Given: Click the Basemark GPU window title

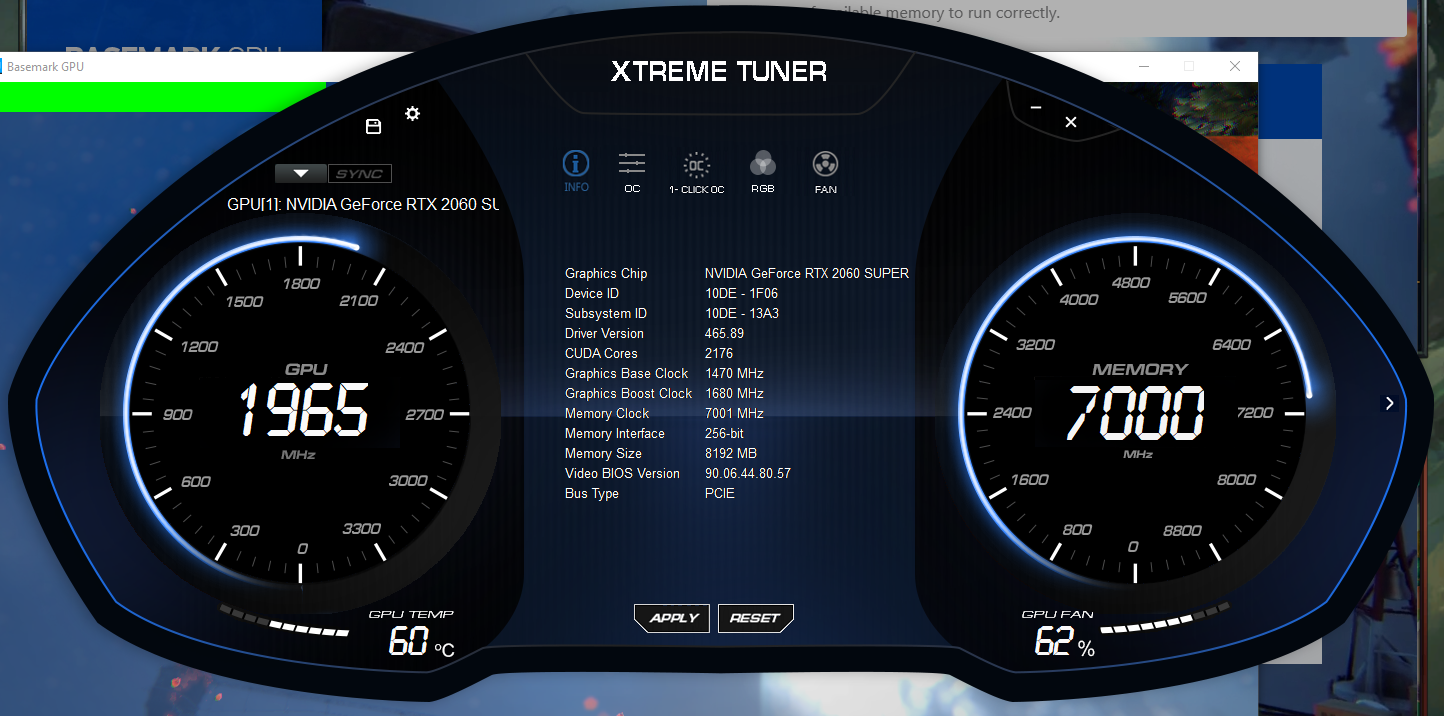Looking at the screenshot, I should tap(46, 67).
